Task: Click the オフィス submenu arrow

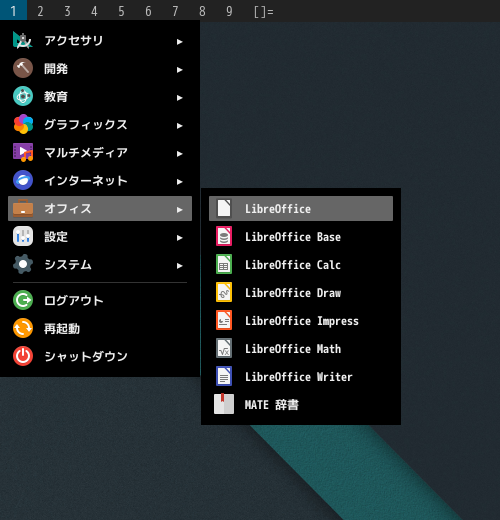Action: (x=180, y=210)
